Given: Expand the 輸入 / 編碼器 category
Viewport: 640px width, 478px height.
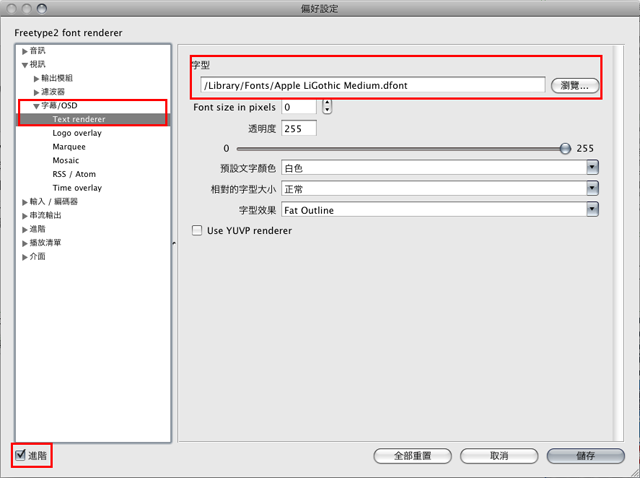Looking at the screenshot, I should tap(24, 202).
